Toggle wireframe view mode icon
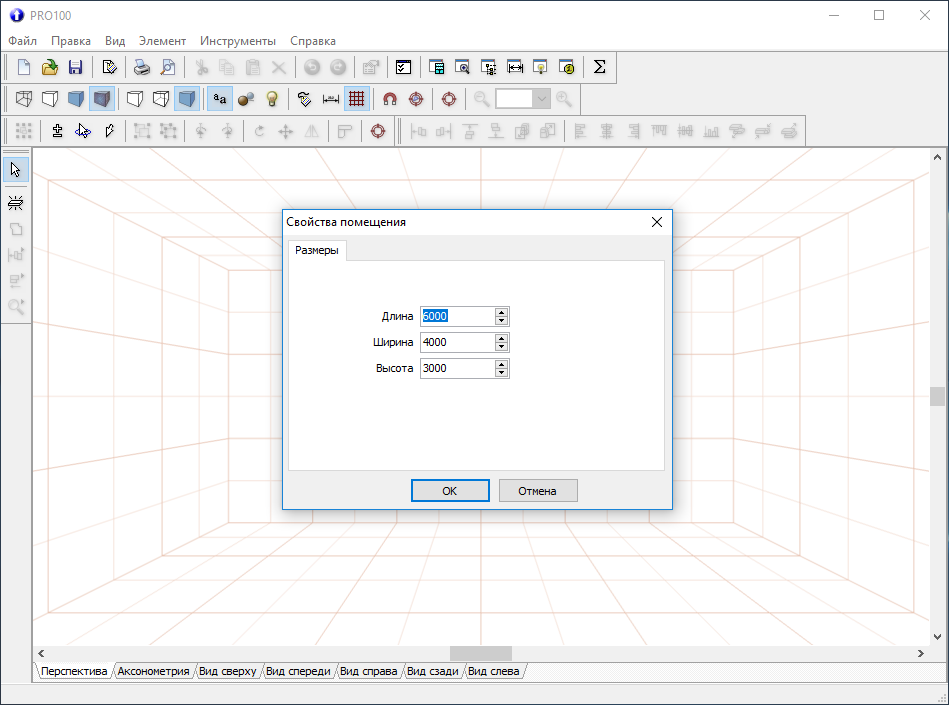Viewport: 949px width, 705px height. [x=24, y=99]
